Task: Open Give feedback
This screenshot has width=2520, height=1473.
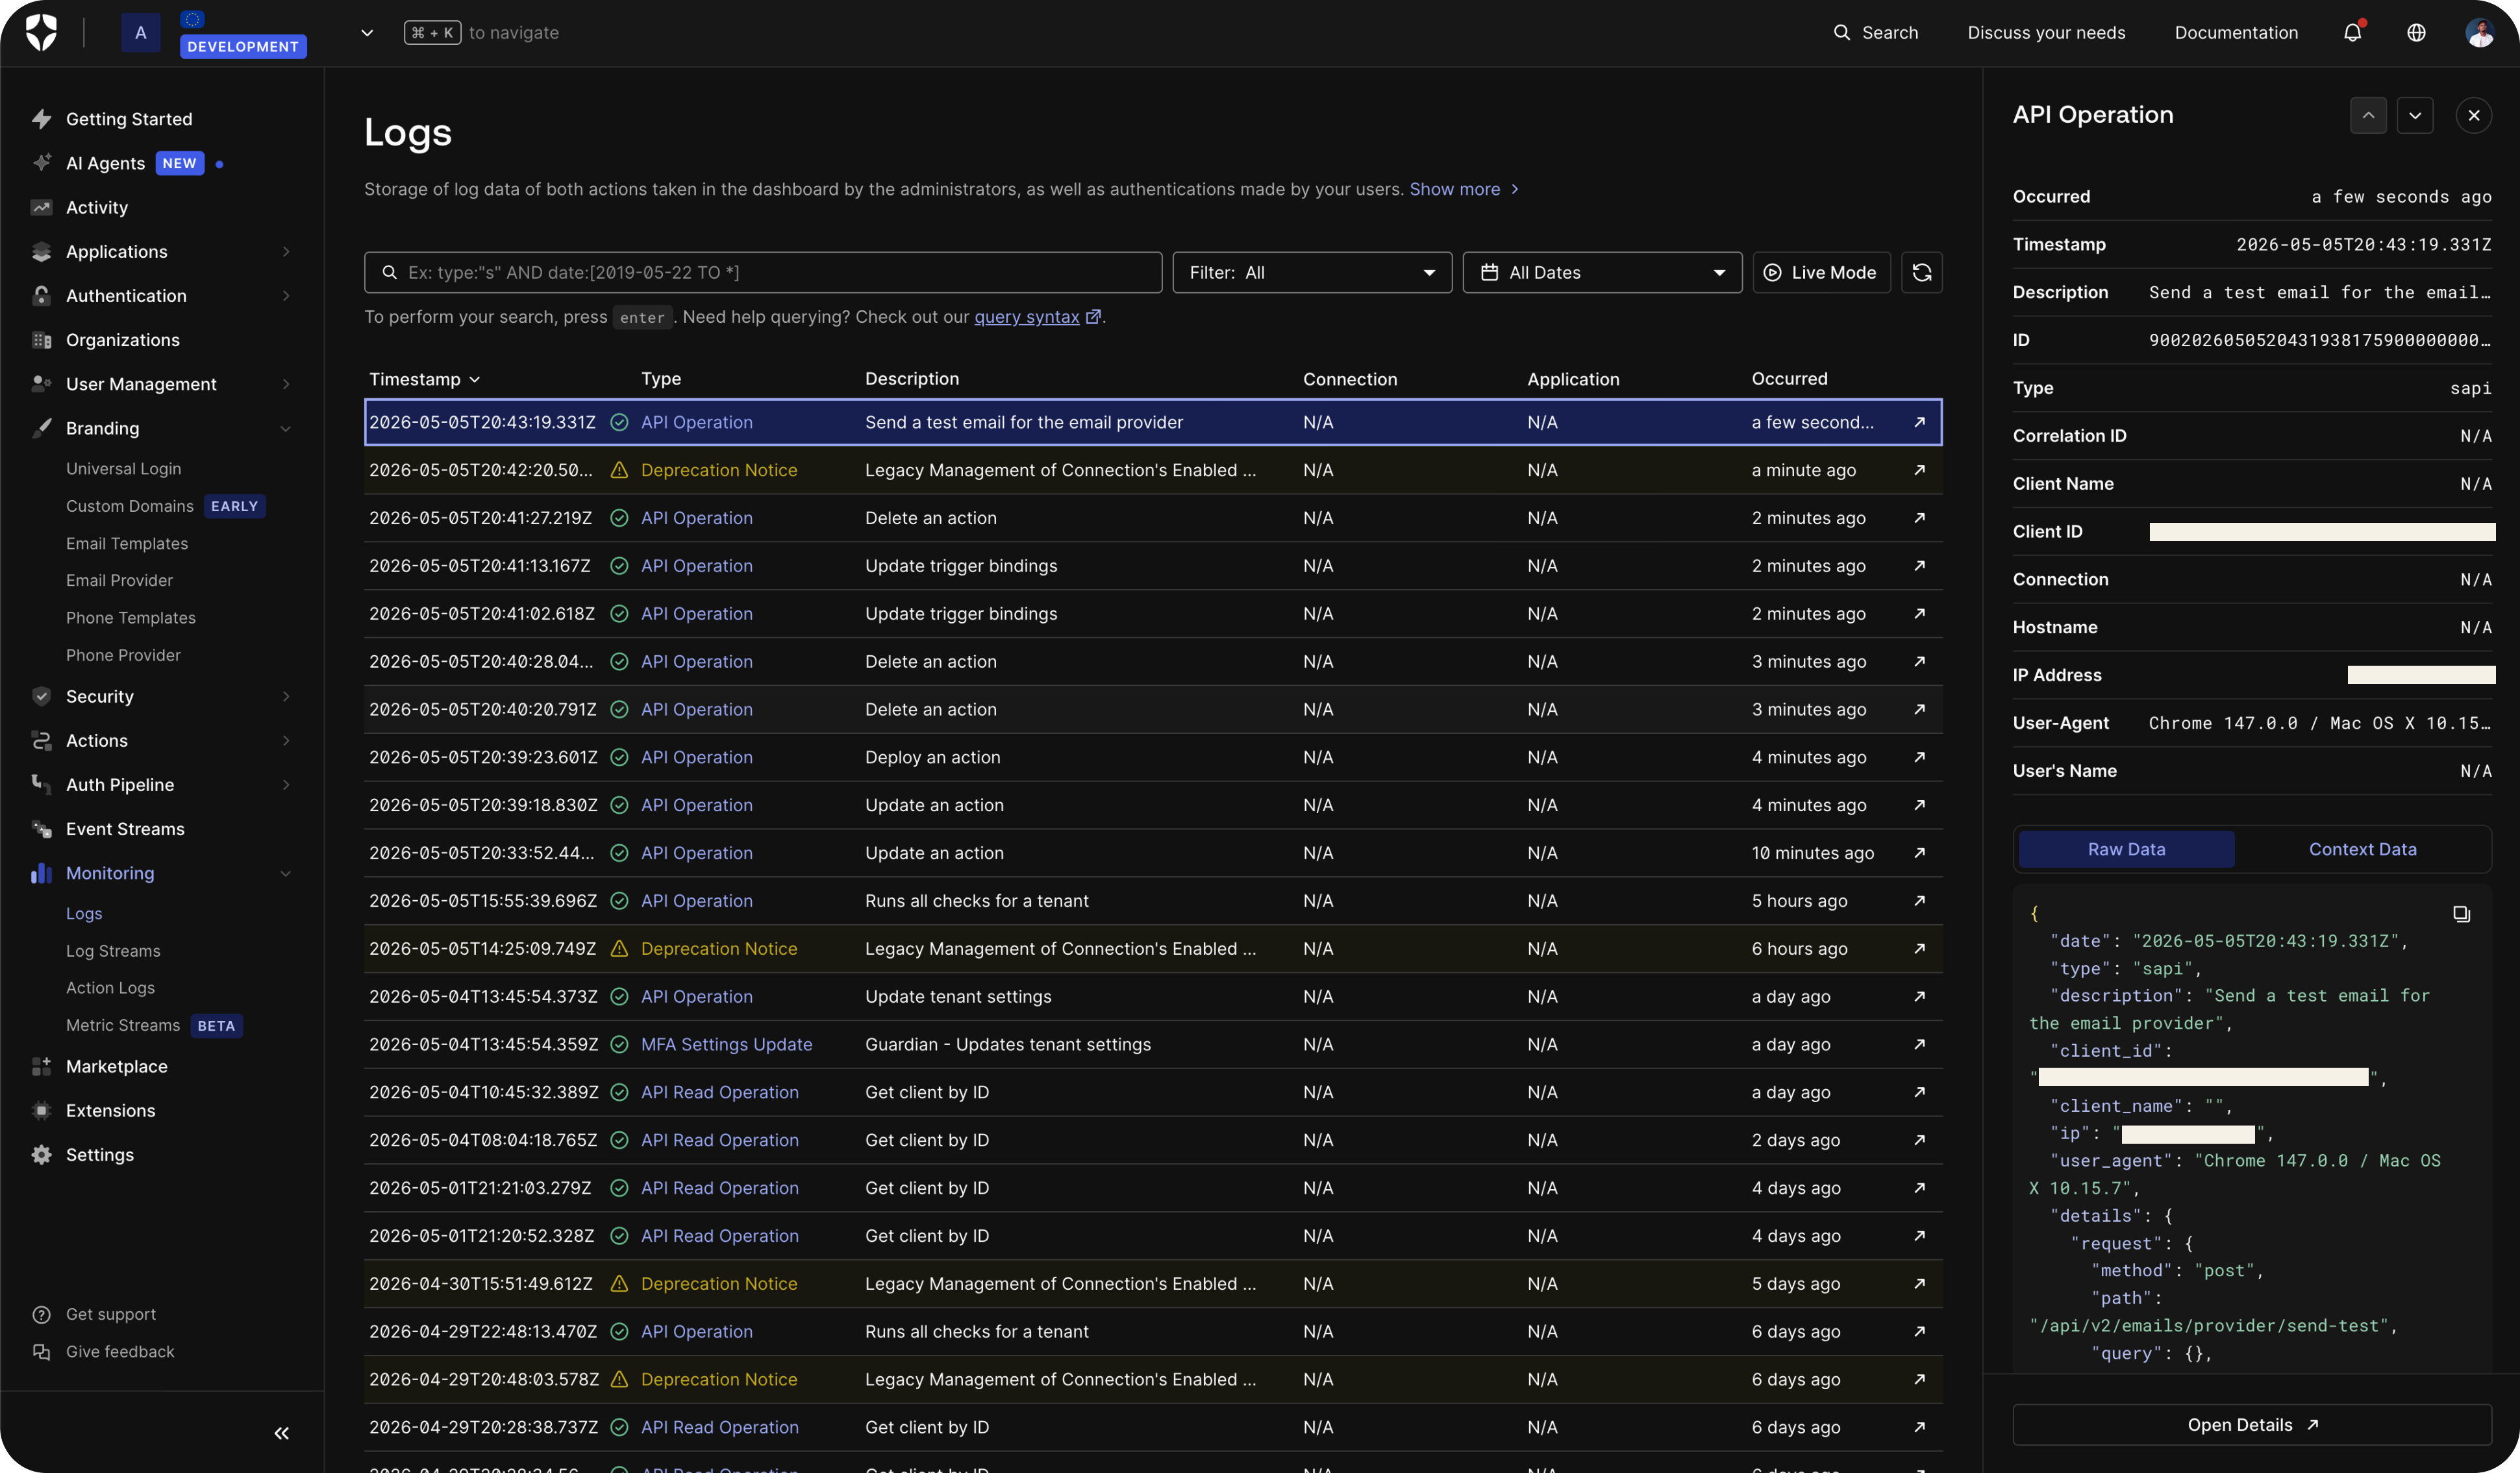Action: tap(120, 1351)
